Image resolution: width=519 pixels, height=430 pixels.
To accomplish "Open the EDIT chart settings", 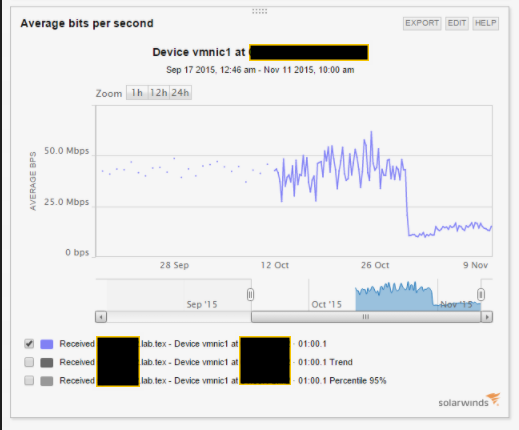I will click(457, 23).
